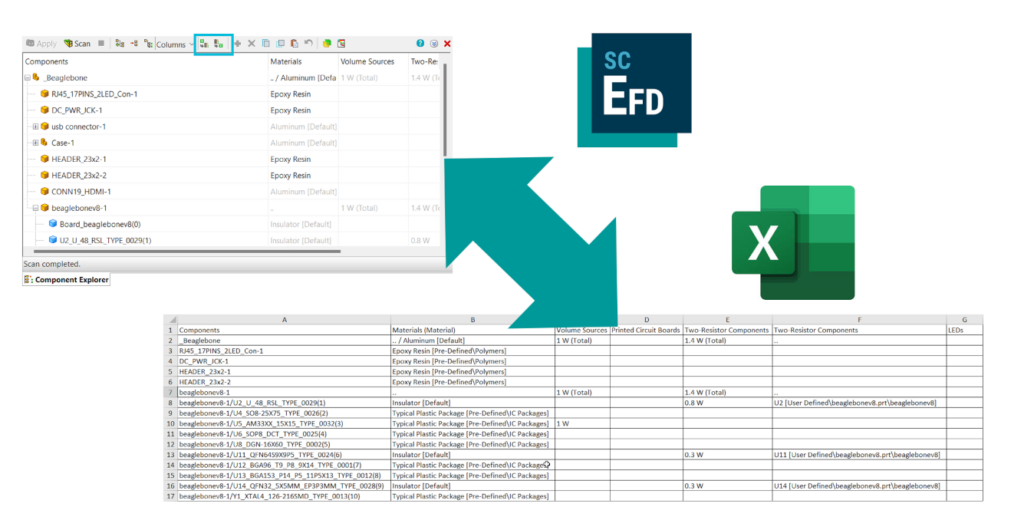Click the Add plus icon
The image size is (1024, 520).
238,44
